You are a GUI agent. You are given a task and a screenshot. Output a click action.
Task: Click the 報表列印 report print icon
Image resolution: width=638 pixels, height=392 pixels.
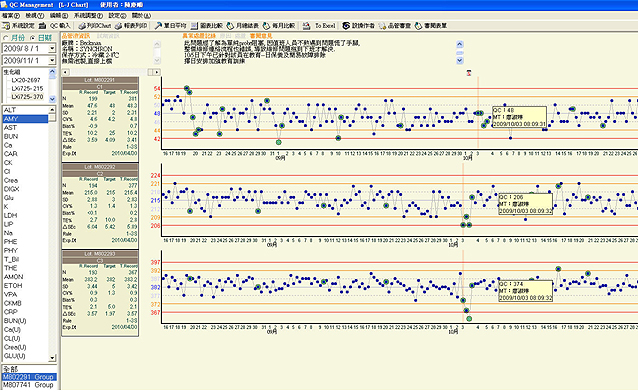pyautogui.click(x=118, y=26)
